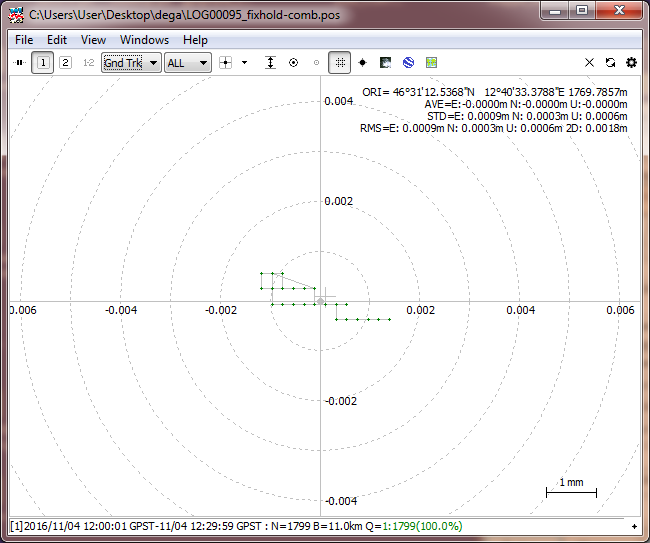Open the ALL quality filter dropdown
The width and height of the screenshot is (650, 543).
click(x=188, y=63)
